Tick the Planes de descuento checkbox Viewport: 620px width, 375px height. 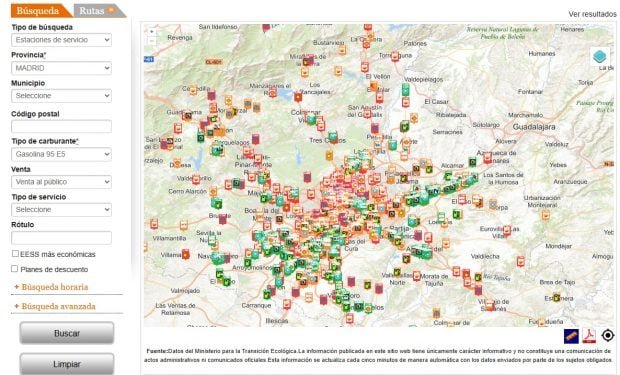click(15, 269)
